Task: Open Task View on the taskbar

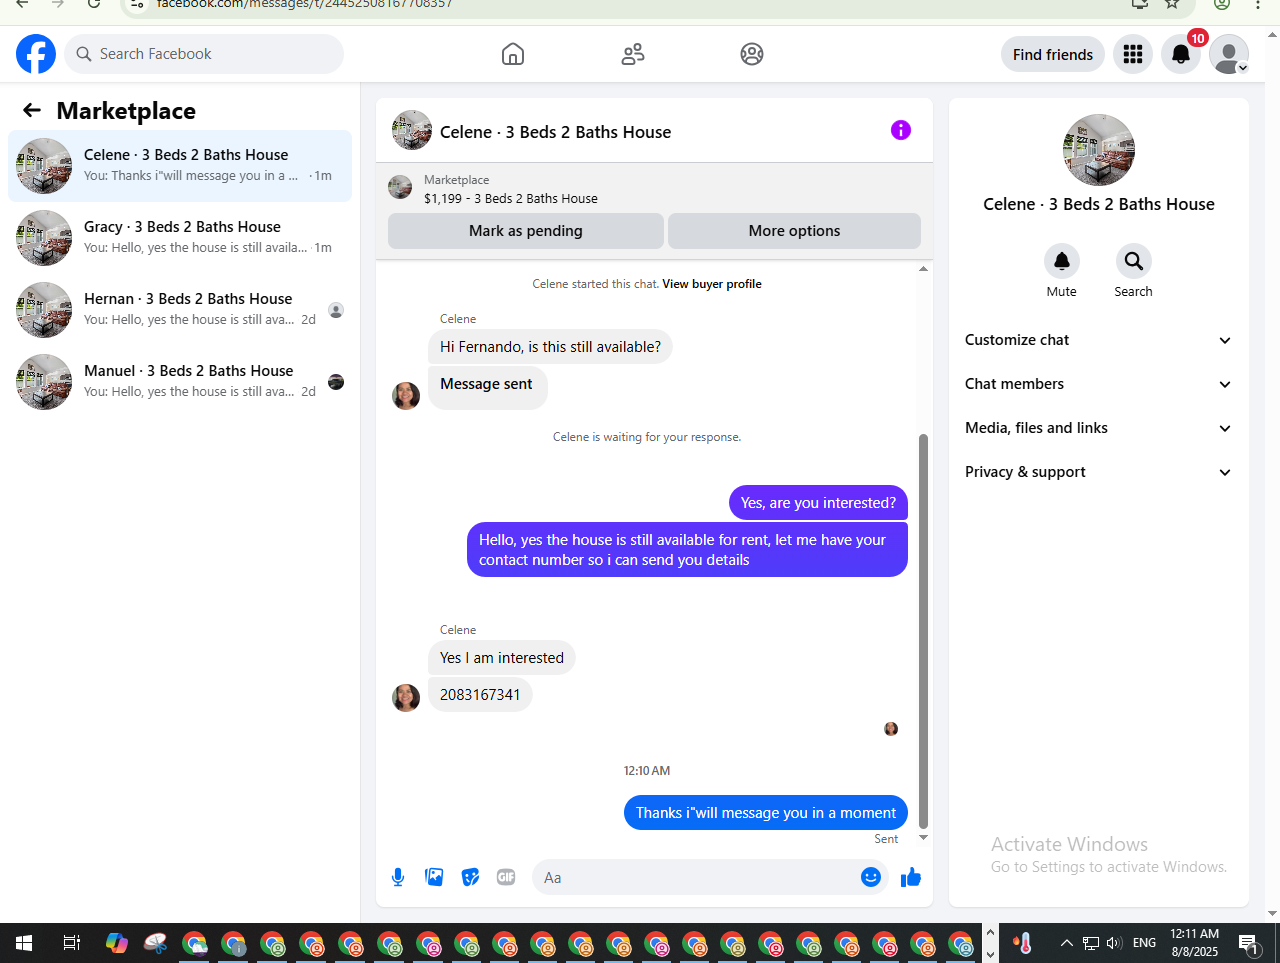Action: coord(71,943)
